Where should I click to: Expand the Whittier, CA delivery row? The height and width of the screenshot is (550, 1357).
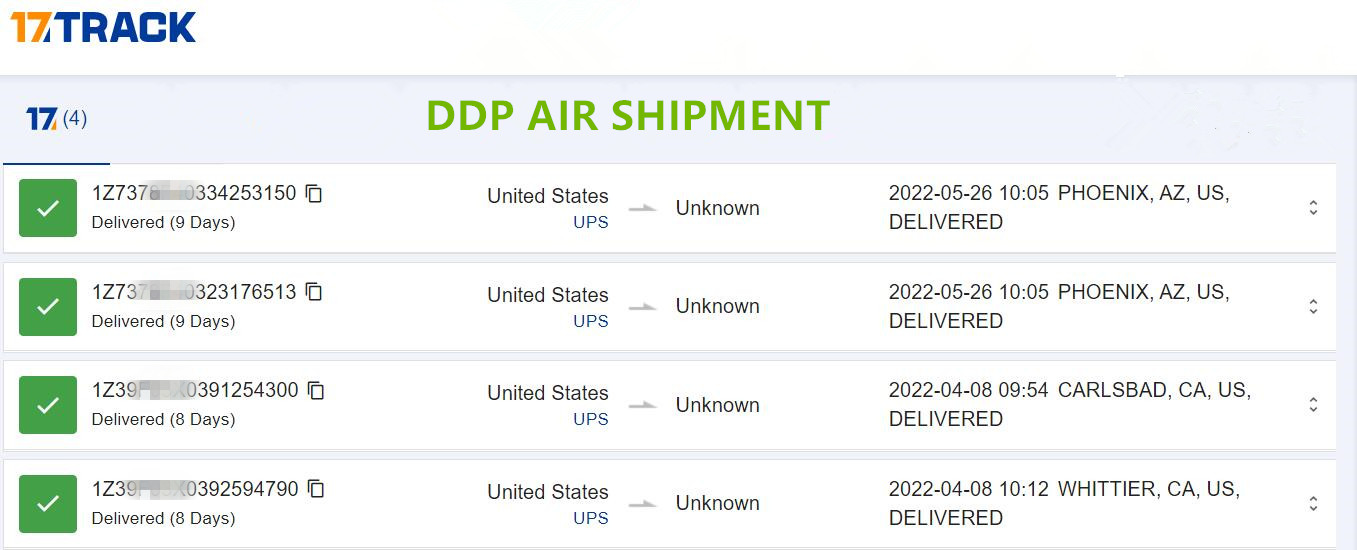pos(1313,503)
